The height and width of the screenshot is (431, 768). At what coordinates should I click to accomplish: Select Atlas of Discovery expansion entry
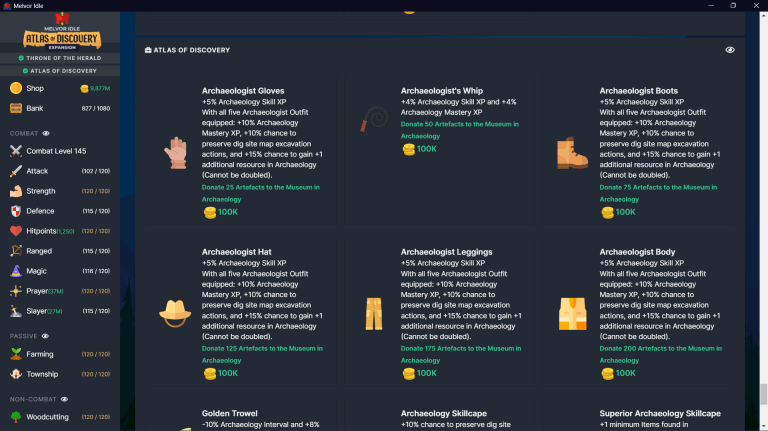tap(60, 71)
